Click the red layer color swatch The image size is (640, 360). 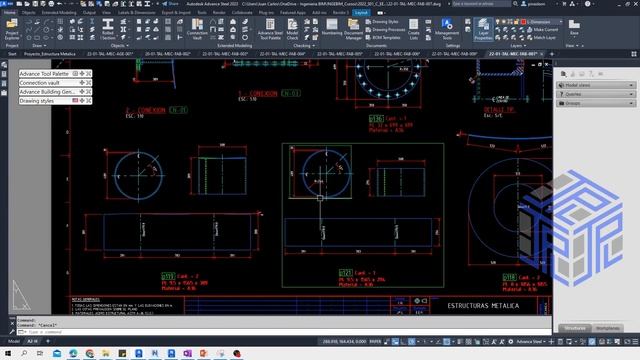(523, 22)
